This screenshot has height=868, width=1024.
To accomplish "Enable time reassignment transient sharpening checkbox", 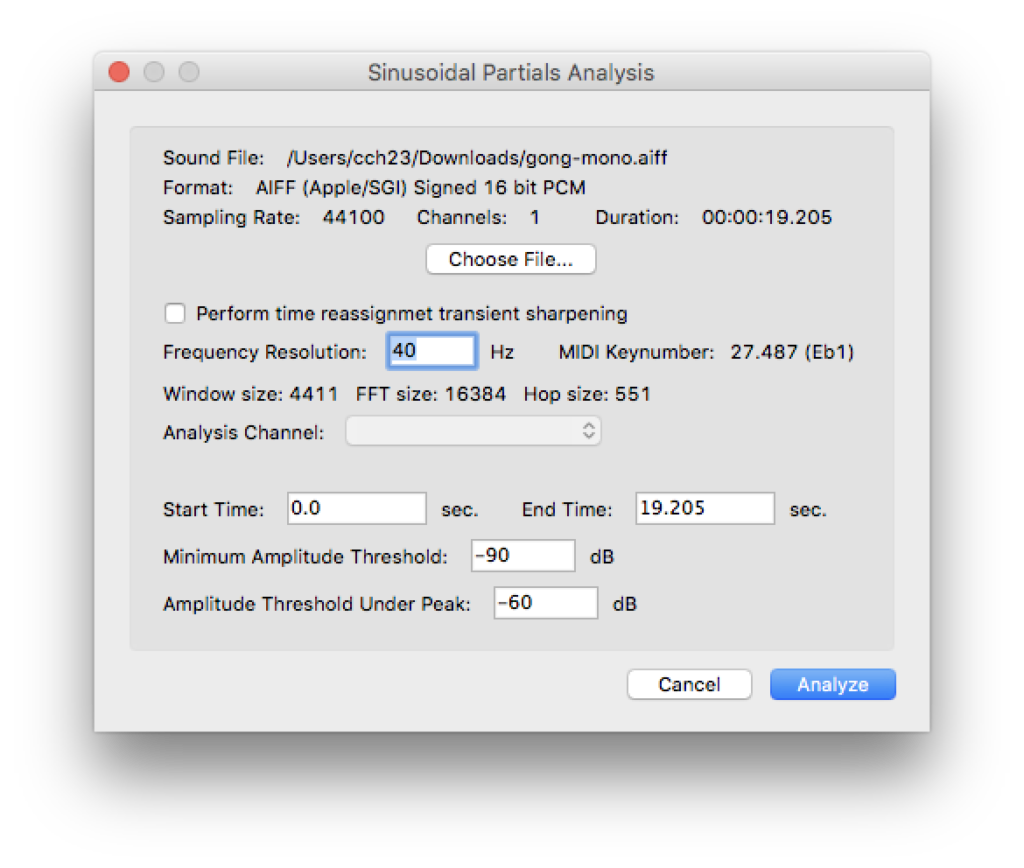I will [x=175, y=313].
